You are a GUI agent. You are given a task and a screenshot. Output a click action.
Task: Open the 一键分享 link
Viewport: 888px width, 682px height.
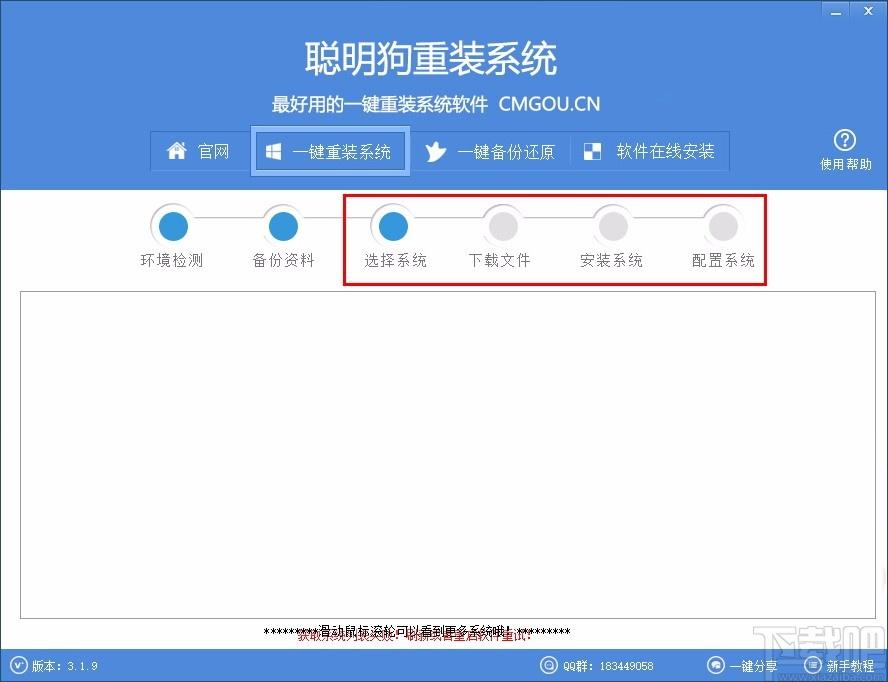pyautogui.click(x=753, y=666)
